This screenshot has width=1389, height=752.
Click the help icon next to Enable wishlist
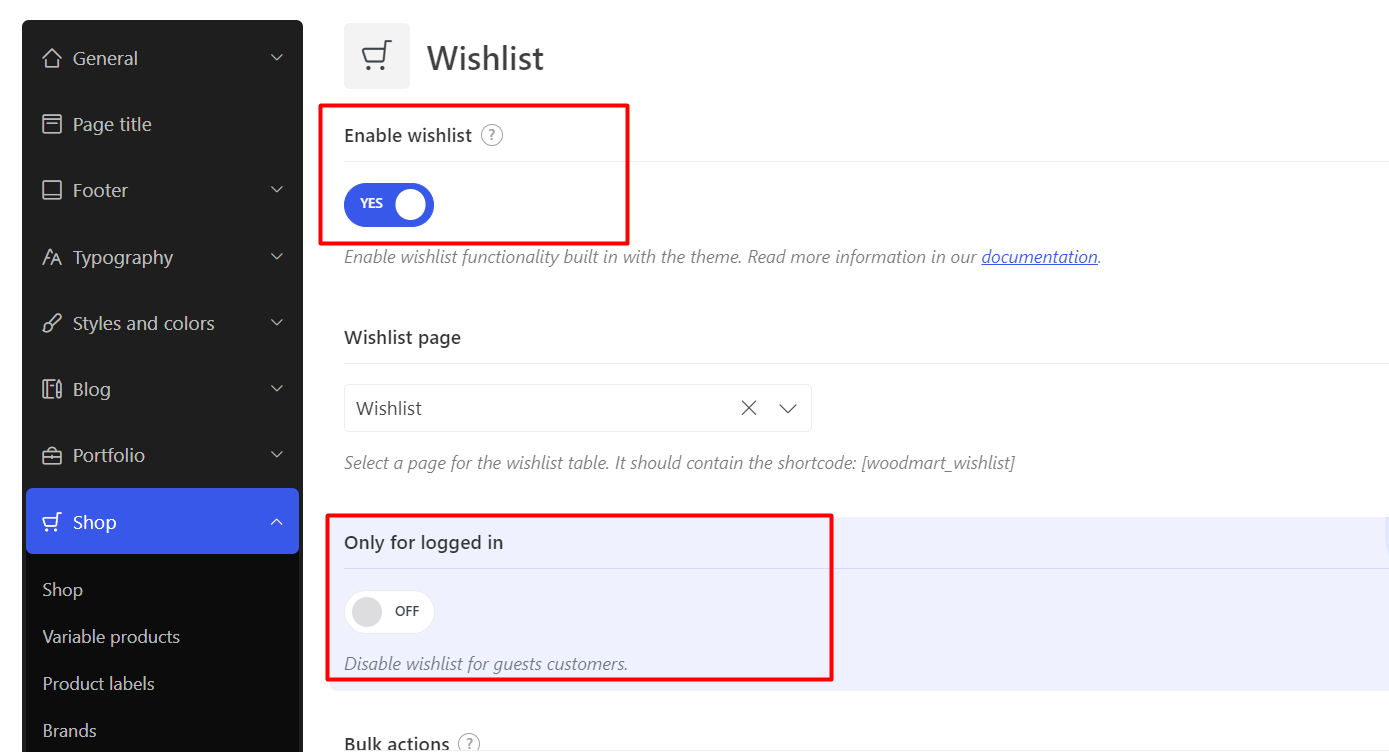[491, 135]
